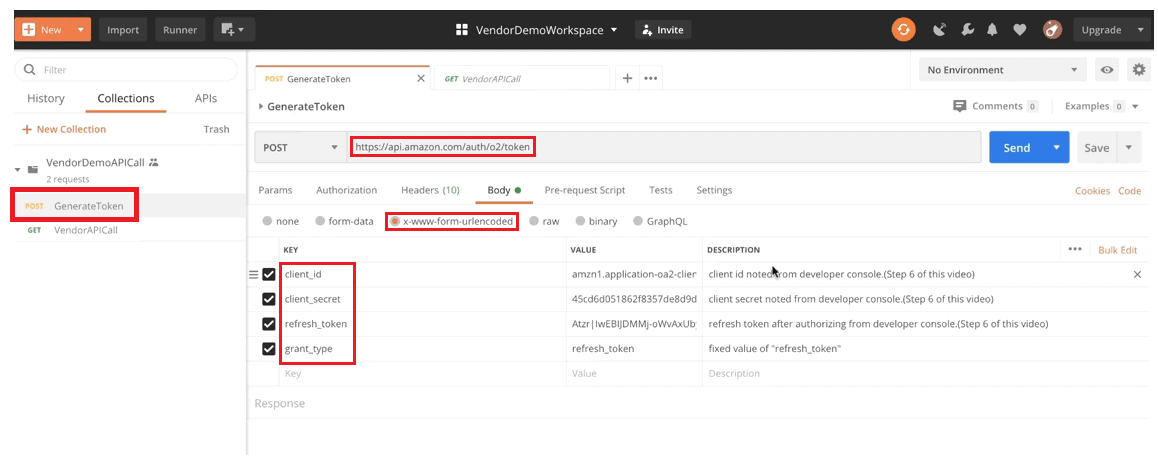Click the filter search magnifier icon

(x=30, y=70)
